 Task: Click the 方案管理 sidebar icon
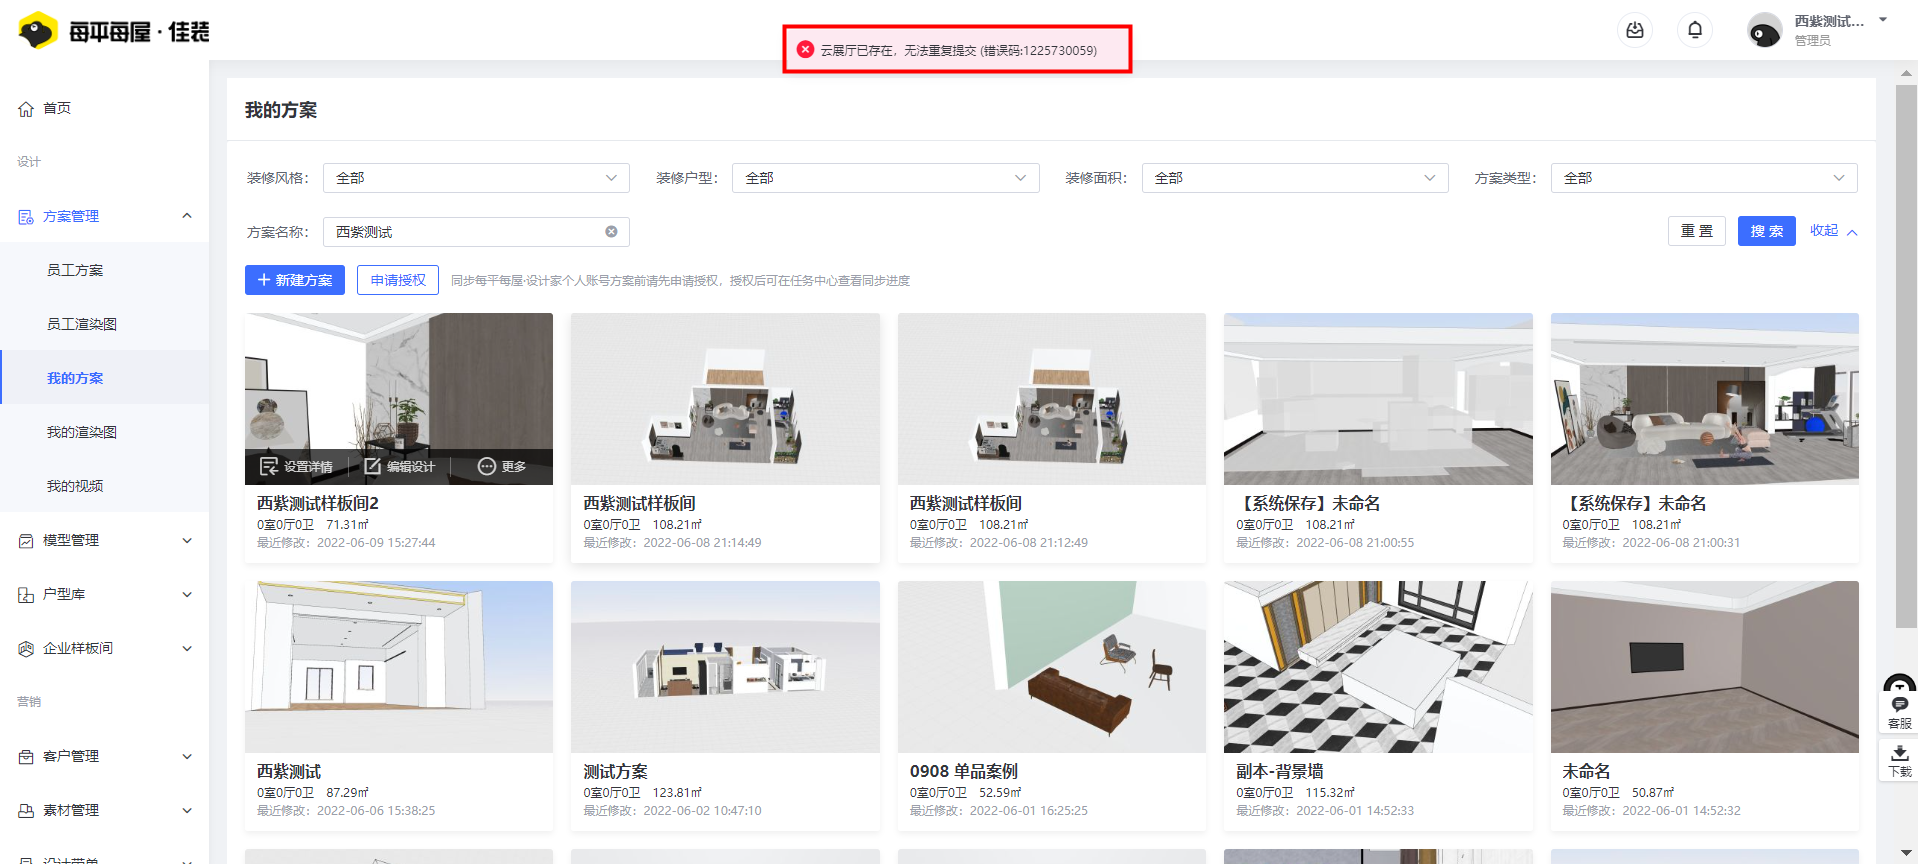click(26, 217)
